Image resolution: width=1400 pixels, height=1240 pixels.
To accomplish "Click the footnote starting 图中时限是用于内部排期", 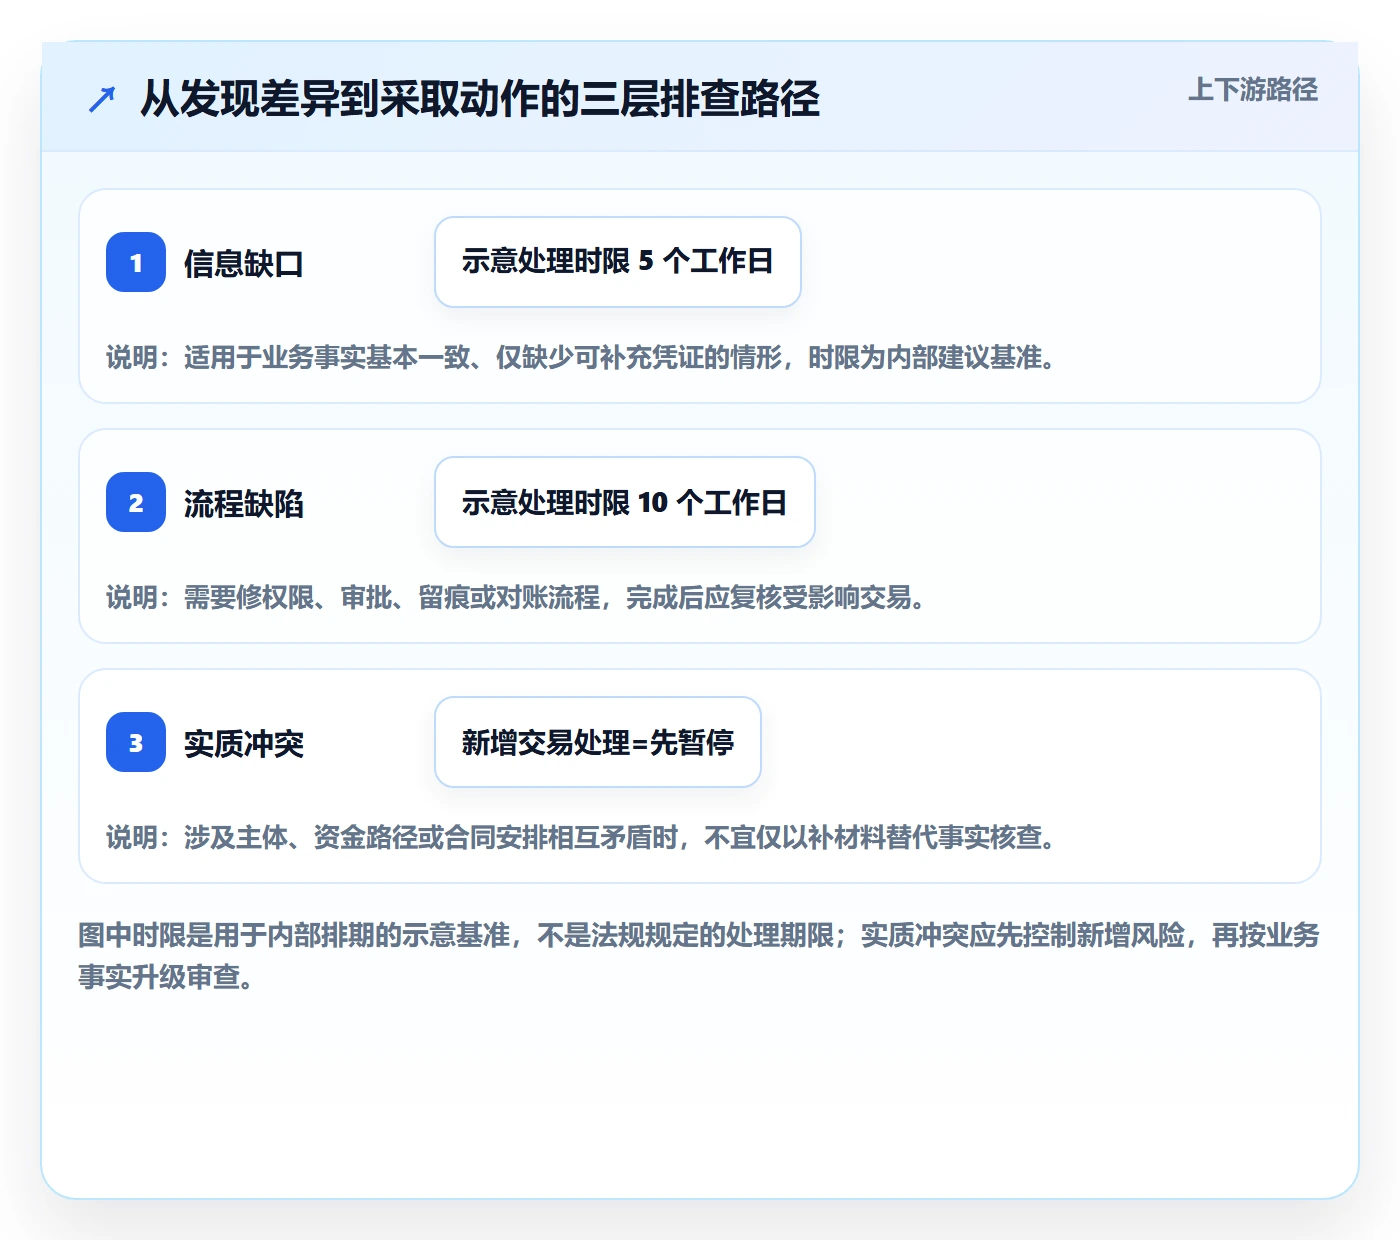I will [699, 956].
